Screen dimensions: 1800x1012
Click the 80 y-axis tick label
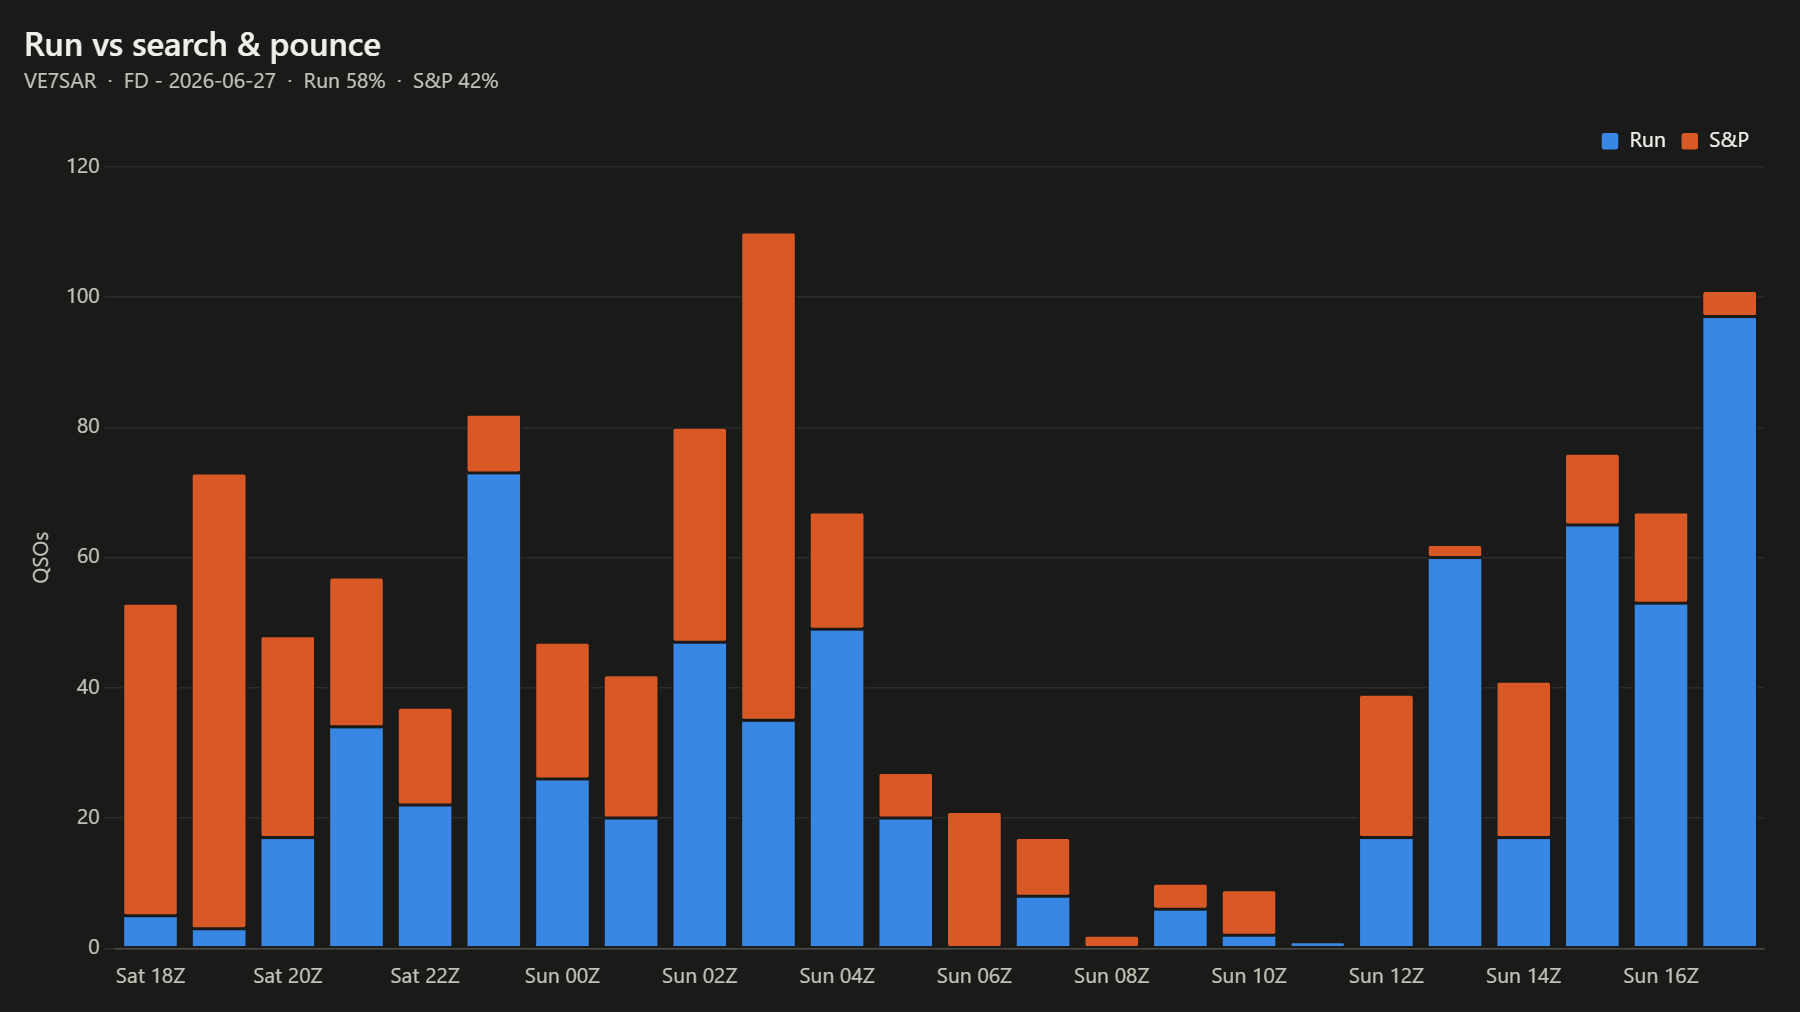pyautogui.click(x=88, y=426)
